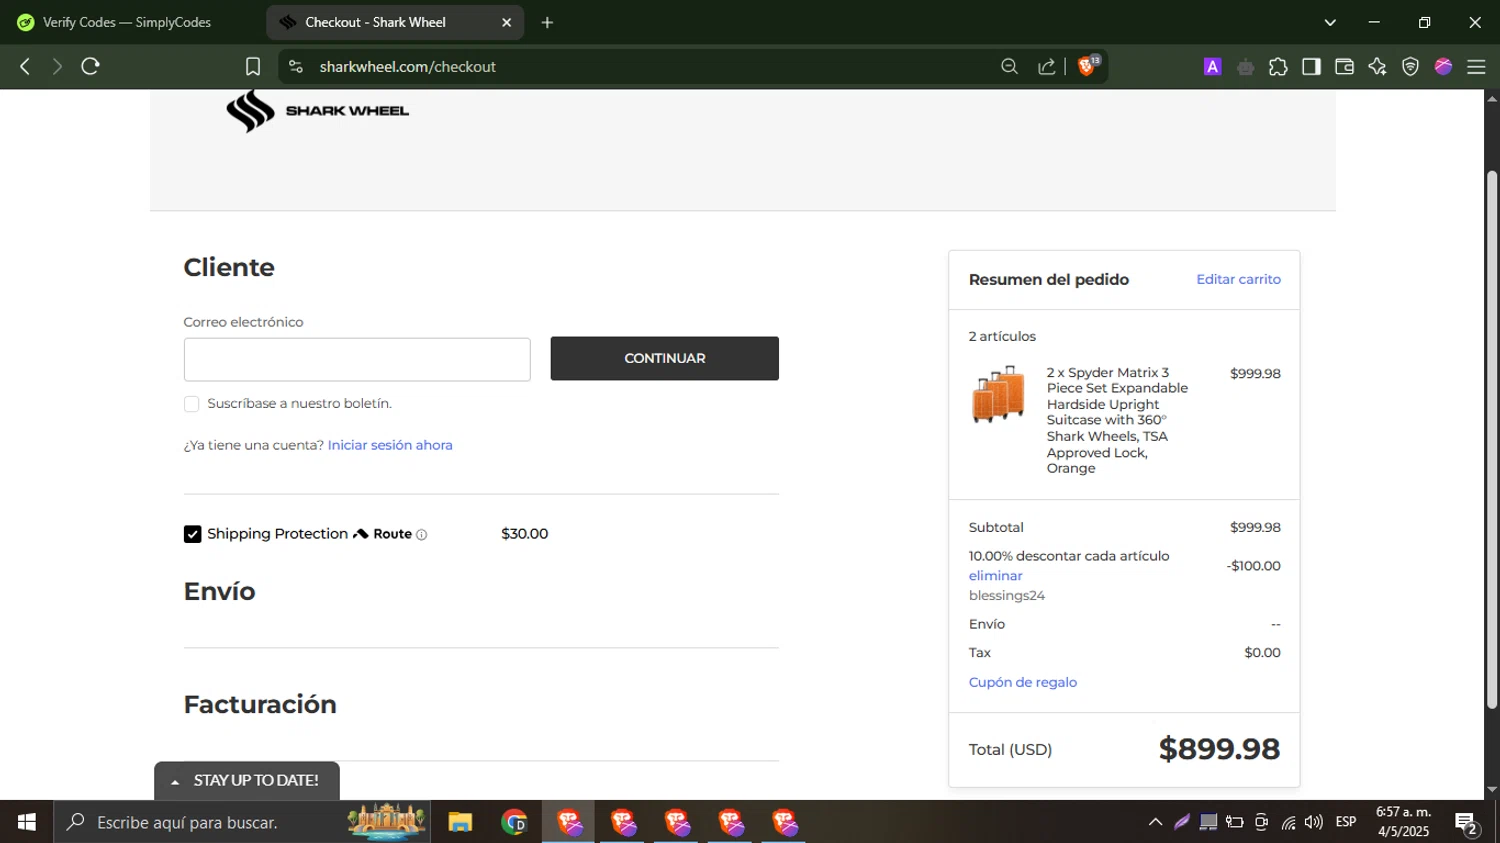Click Iniciar sesión ahora link
The height and width of the screenshot is (843, 1500).
[390, 445]
